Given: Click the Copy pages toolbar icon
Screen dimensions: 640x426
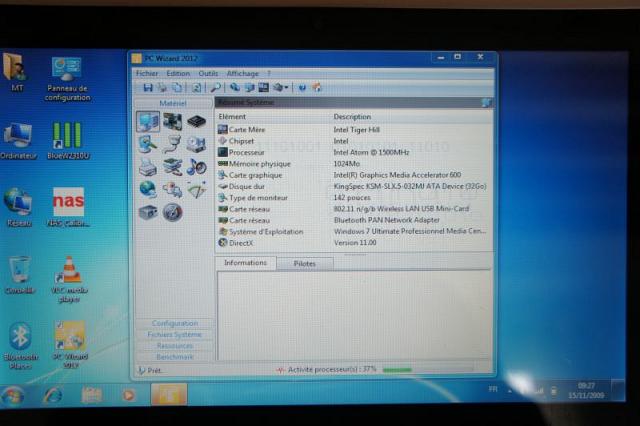Looking at the screenshot, I should coord(177,87).
